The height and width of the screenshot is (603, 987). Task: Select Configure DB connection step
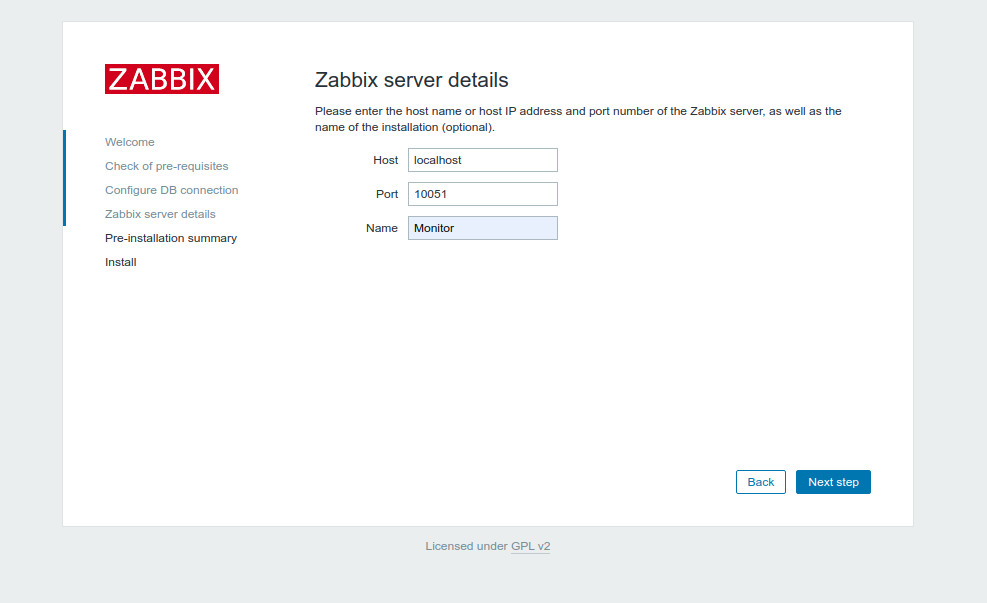click(172, 190)
